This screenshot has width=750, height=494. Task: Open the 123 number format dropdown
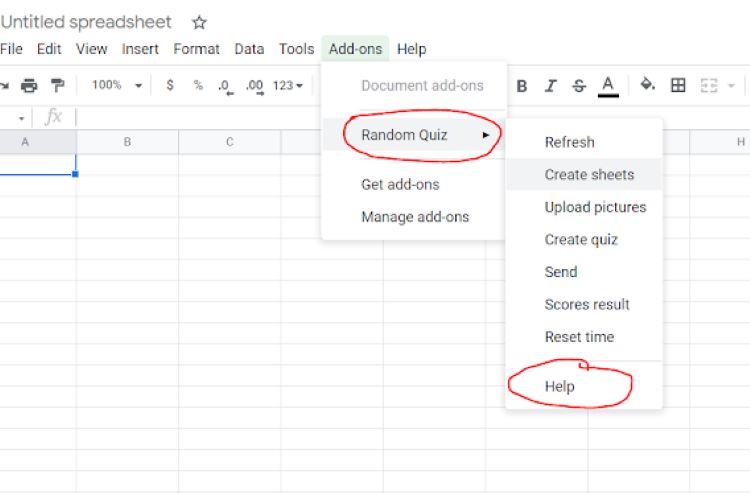pos(288,86)
